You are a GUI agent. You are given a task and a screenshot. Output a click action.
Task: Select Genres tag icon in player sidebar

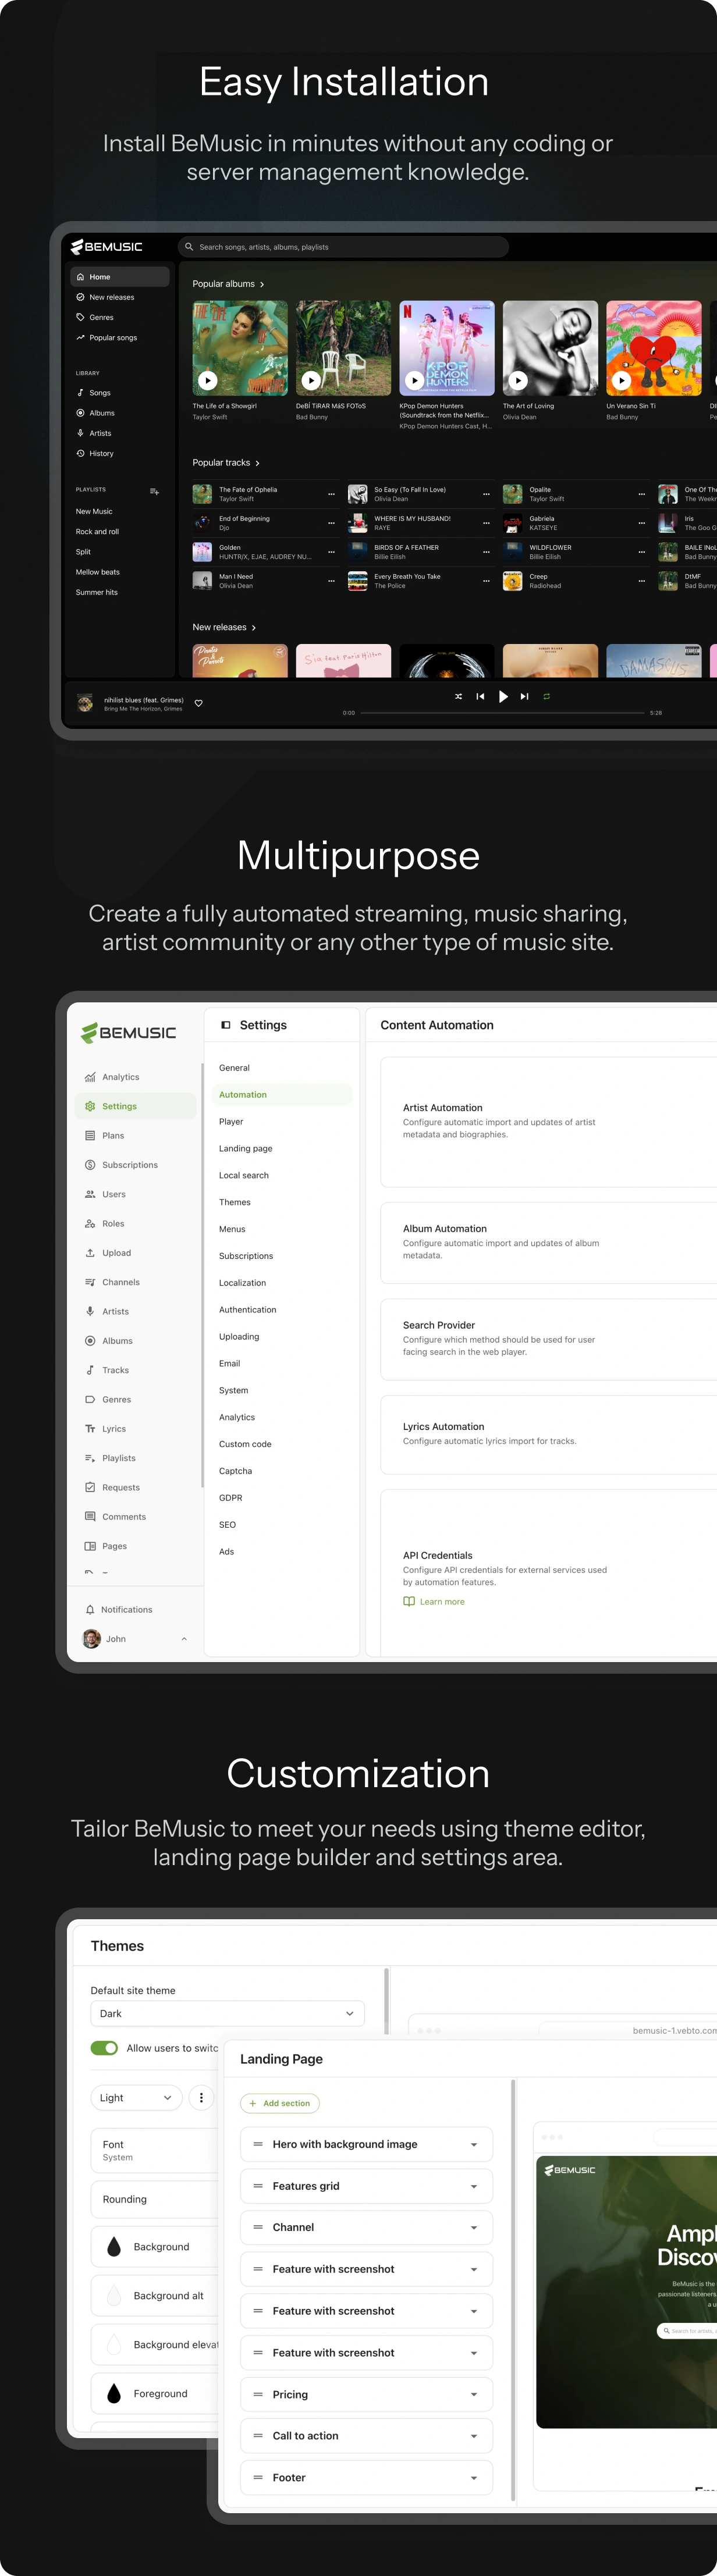80,317
